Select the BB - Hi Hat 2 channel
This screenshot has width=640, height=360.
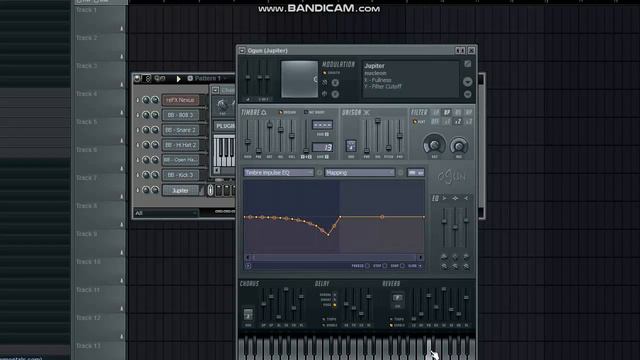point(180,145)
